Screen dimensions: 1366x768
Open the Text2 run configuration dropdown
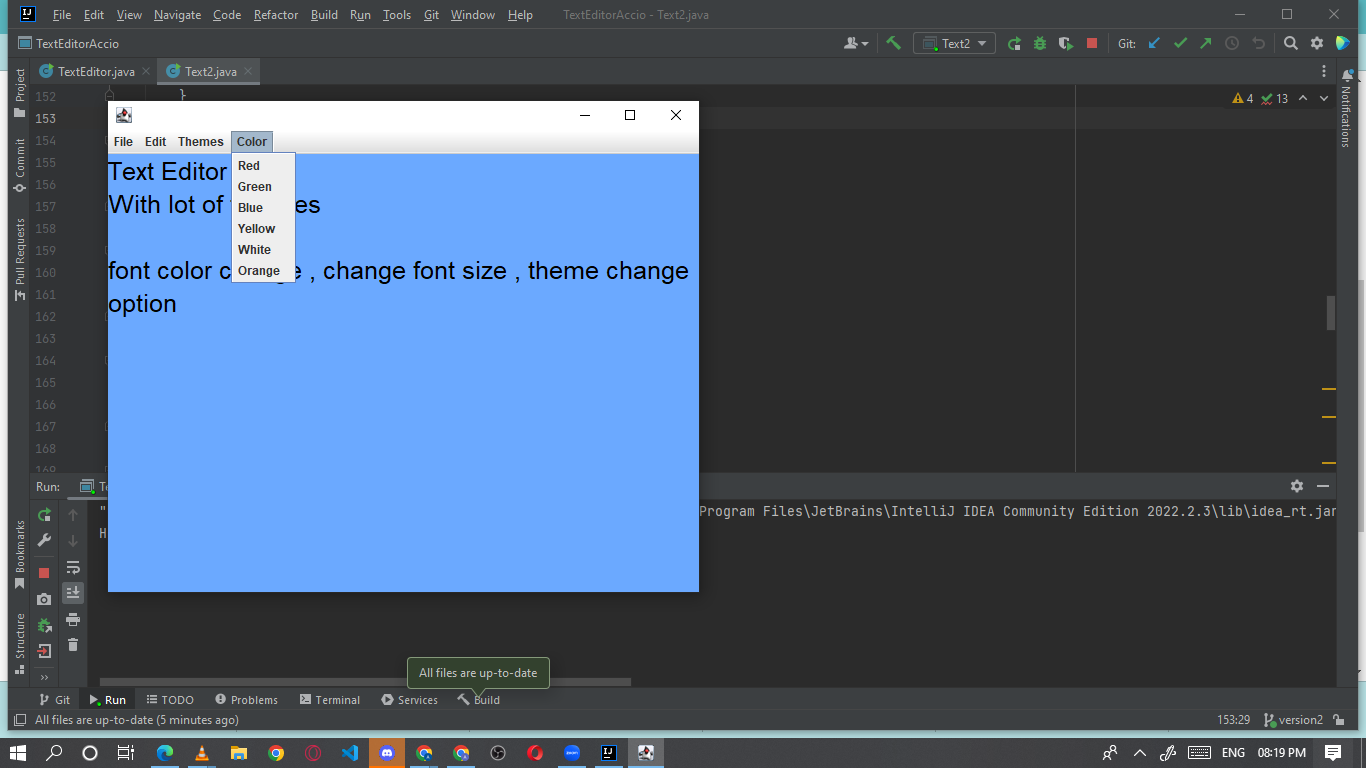click(x=953, y=43)
